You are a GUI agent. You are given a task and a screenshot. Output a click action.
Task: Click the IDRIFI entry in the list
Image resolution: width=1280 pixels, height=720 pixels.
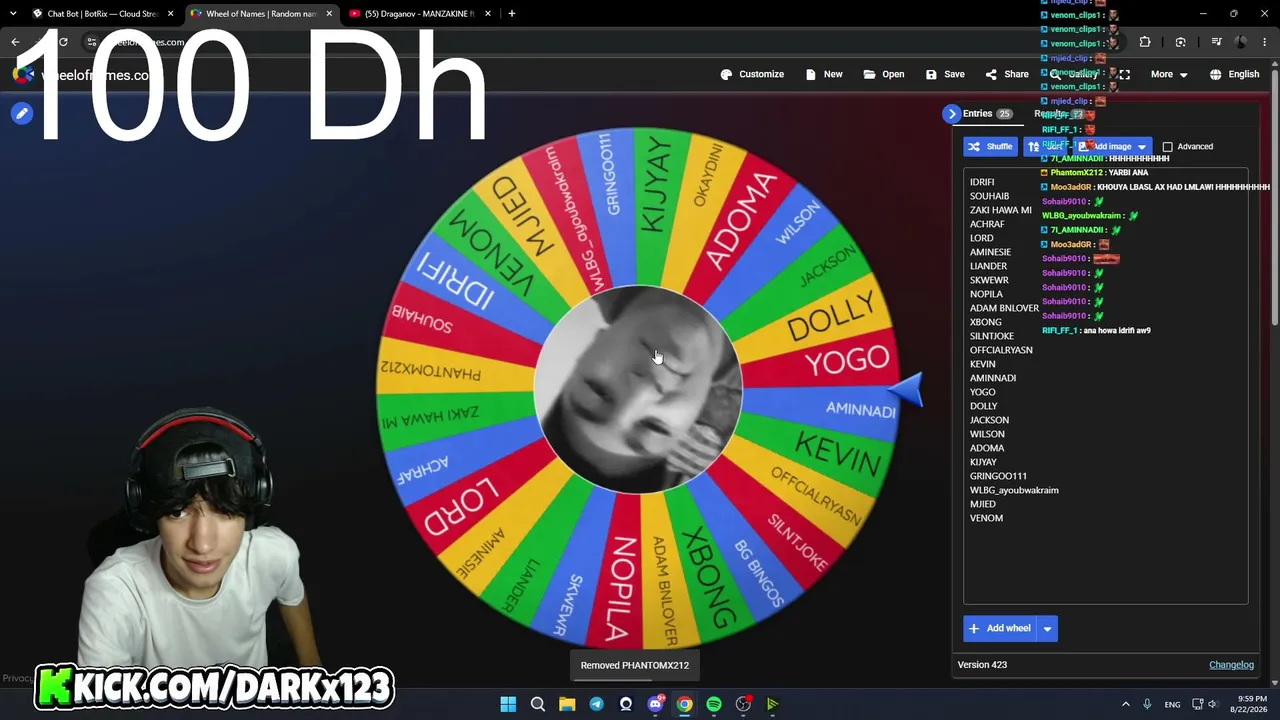(982, 182)
